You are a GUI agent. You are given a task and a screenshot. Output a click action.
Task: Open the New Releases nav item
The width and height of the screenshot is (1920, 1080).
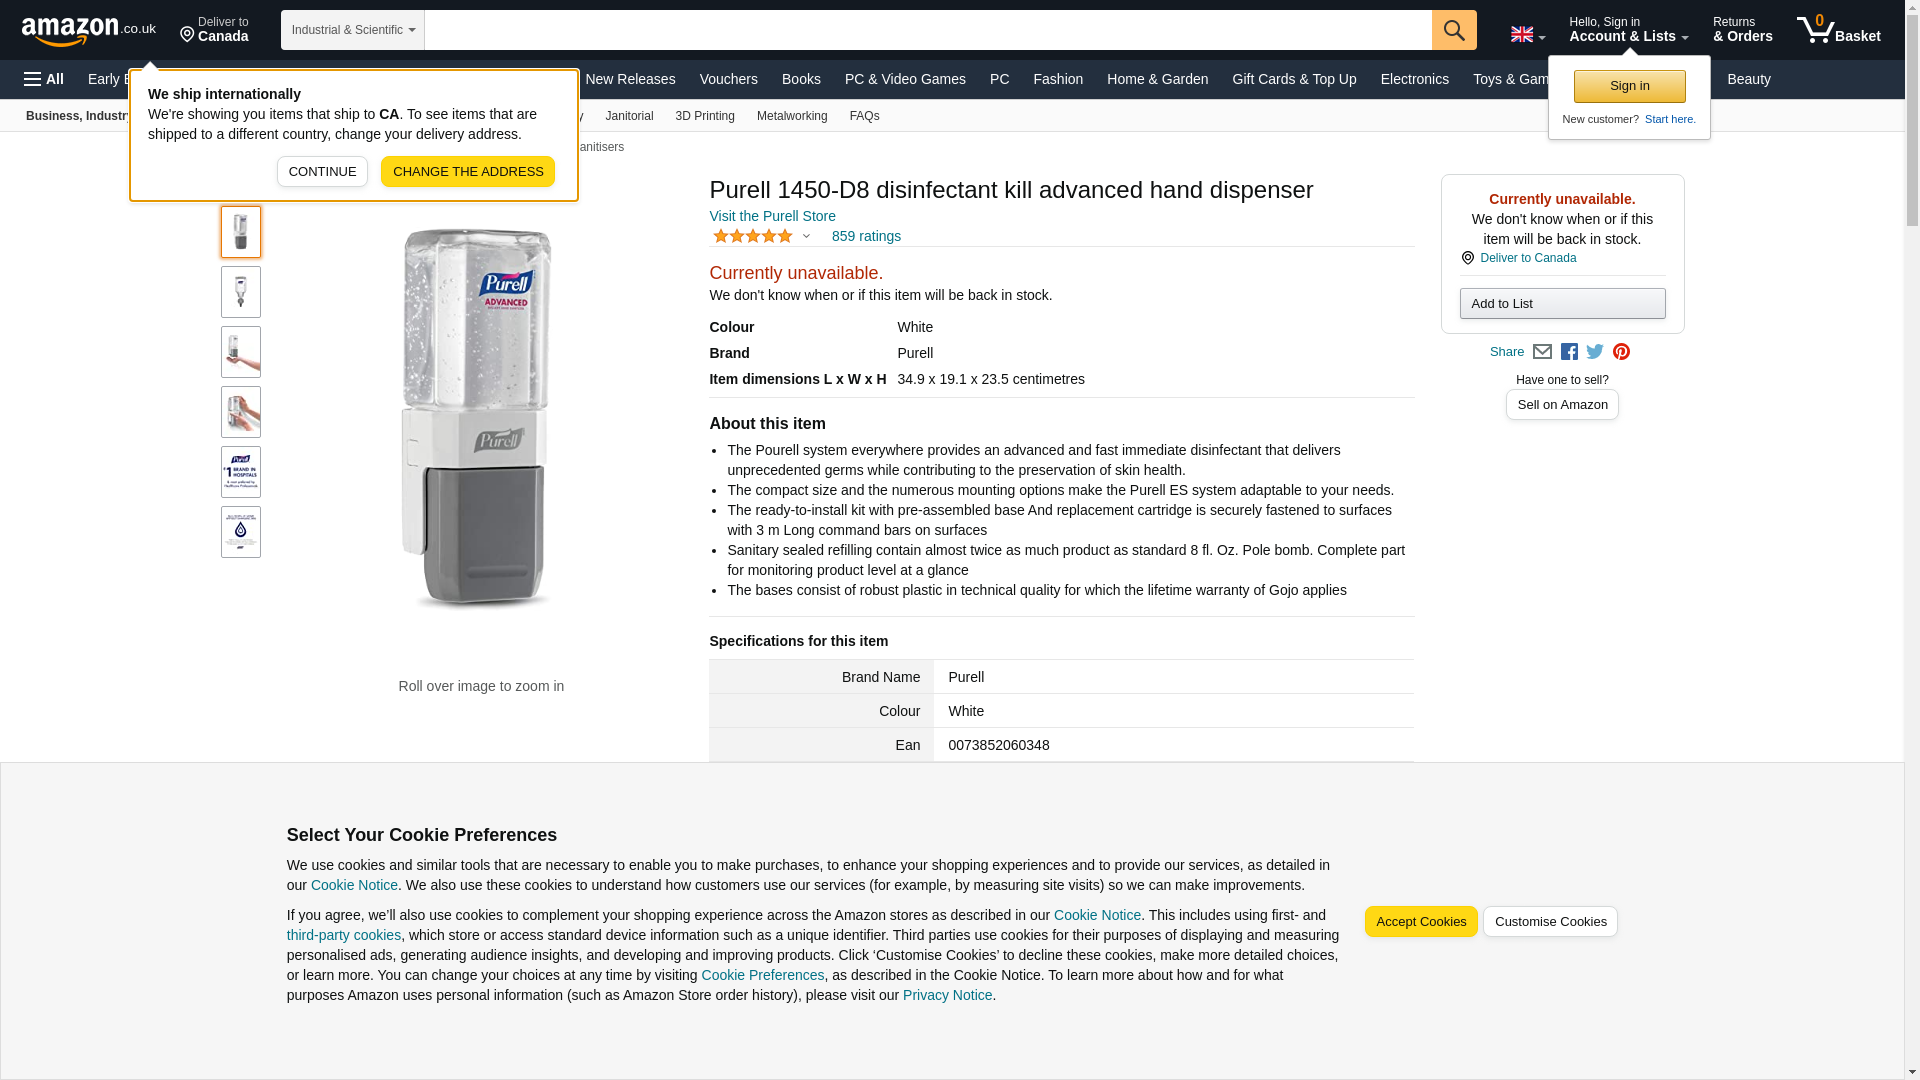tap(629, 79)
